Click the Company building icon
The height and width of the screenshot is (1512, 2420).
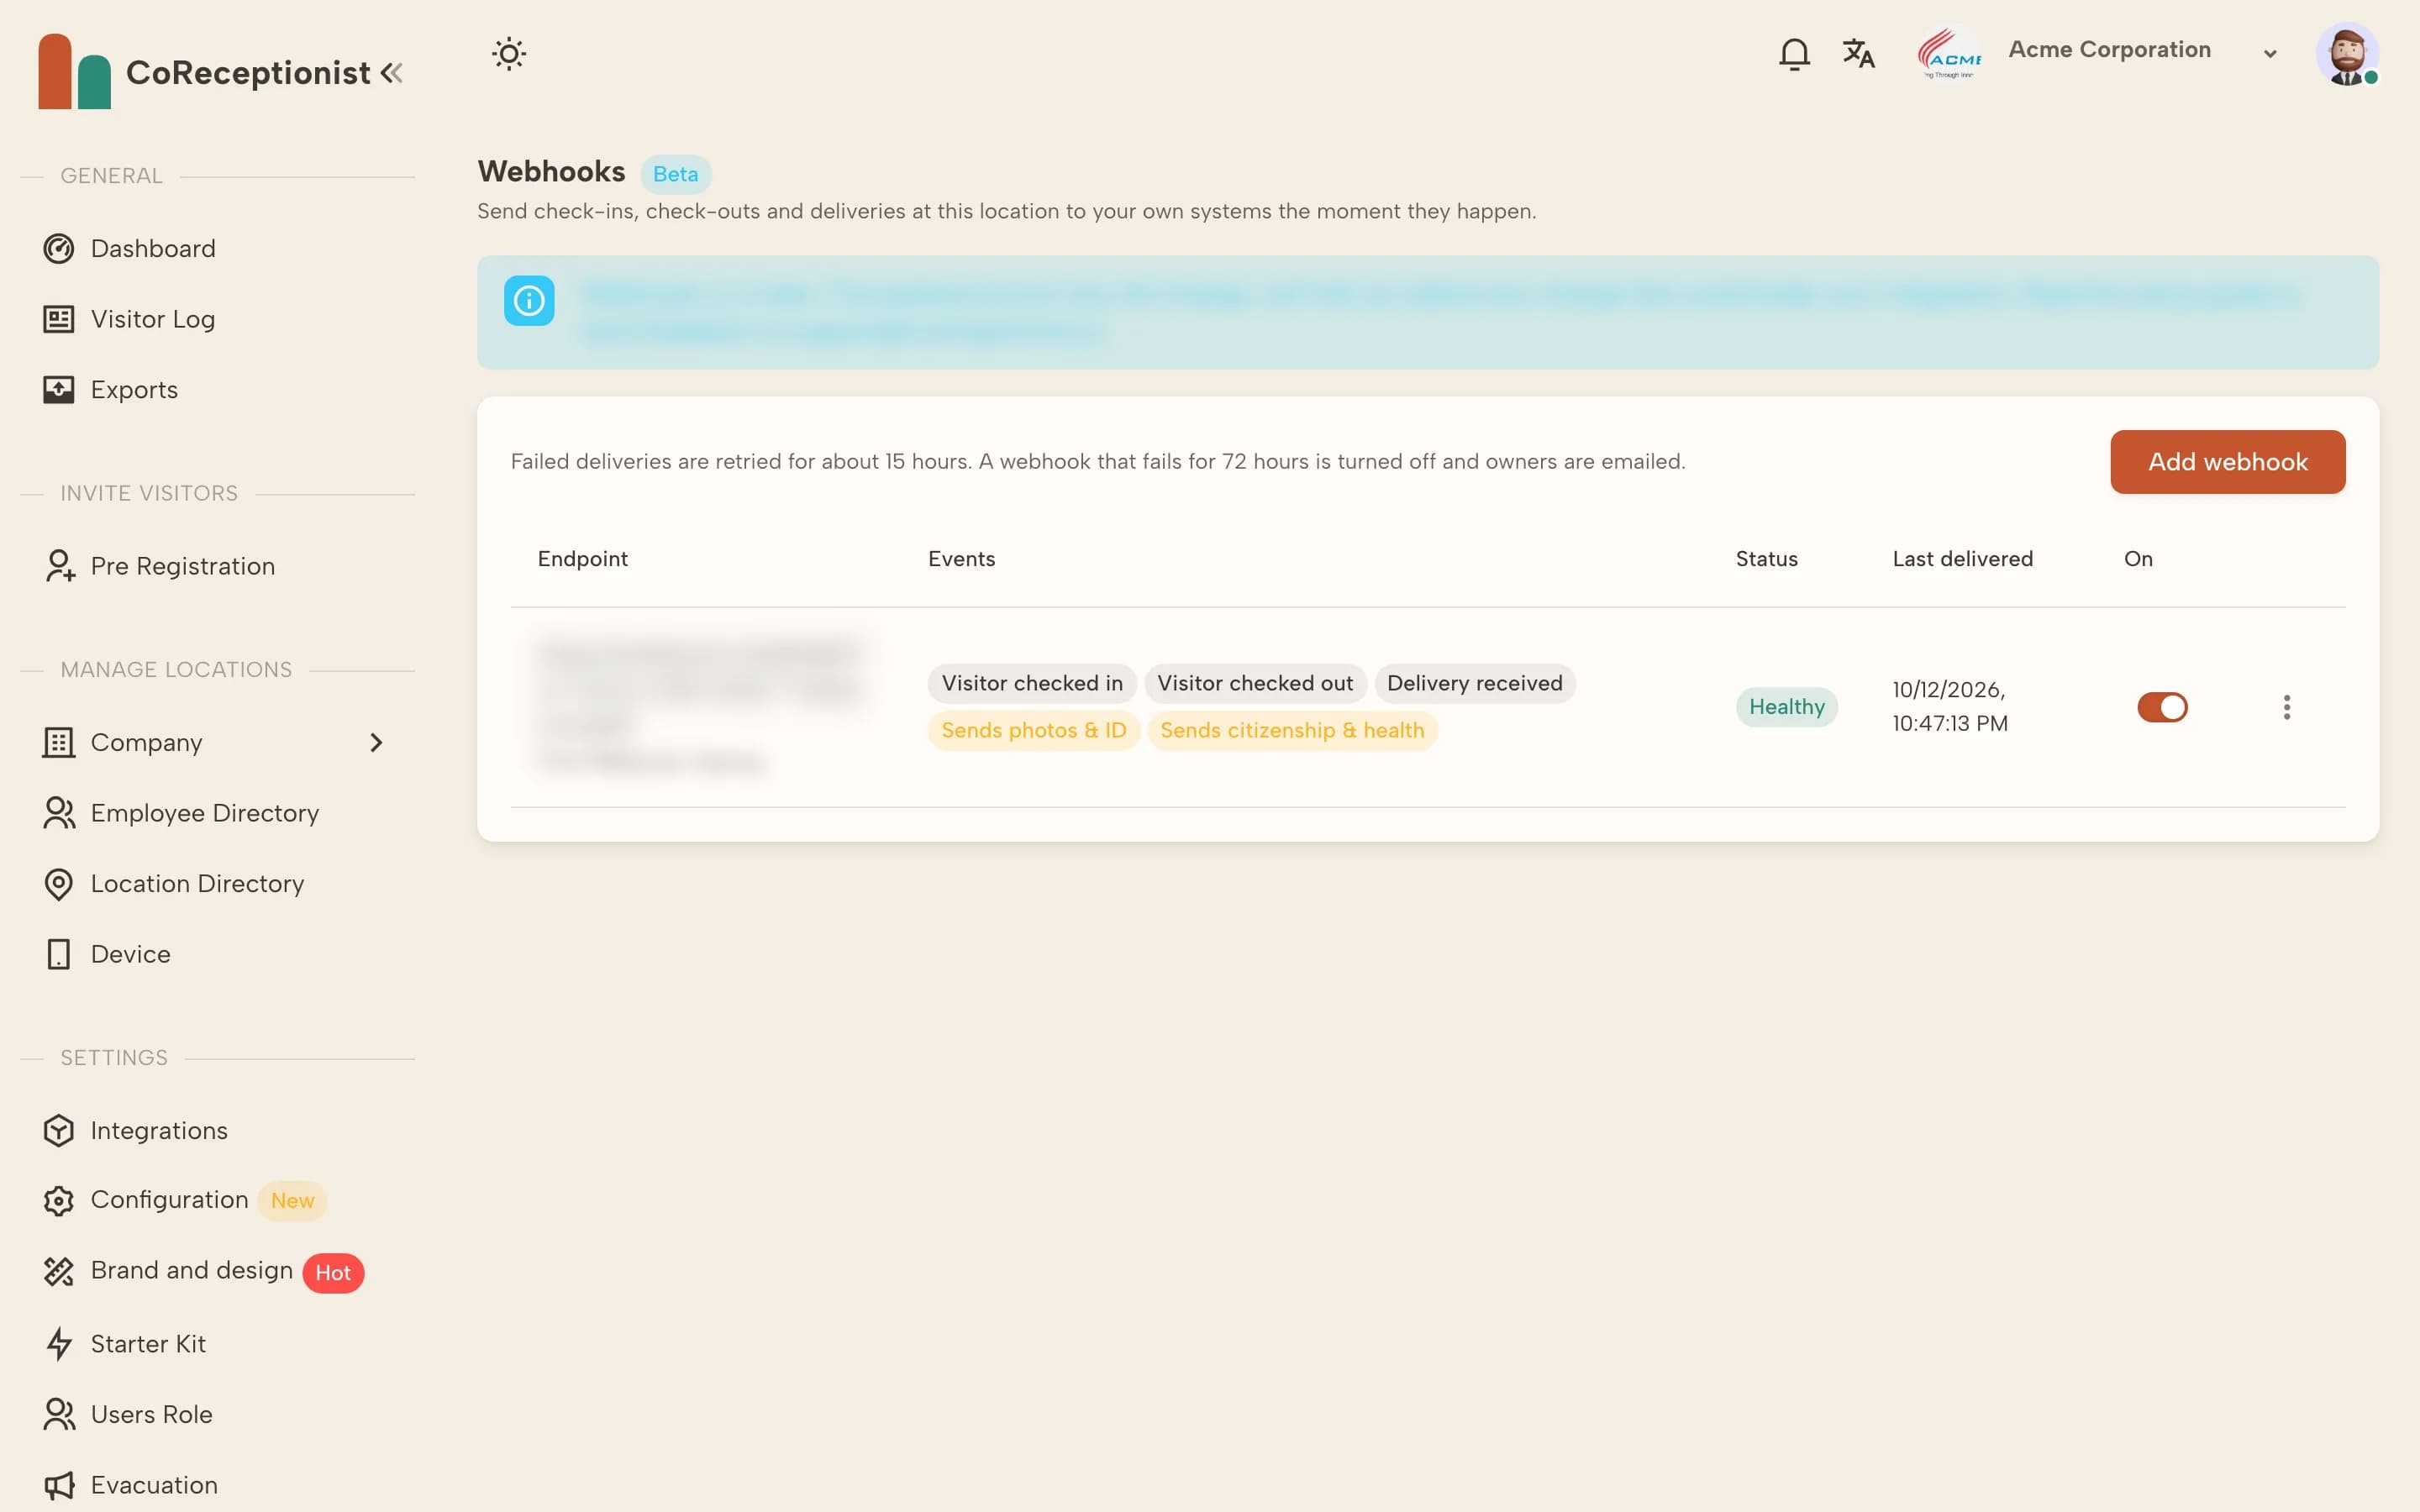(59, 742)
